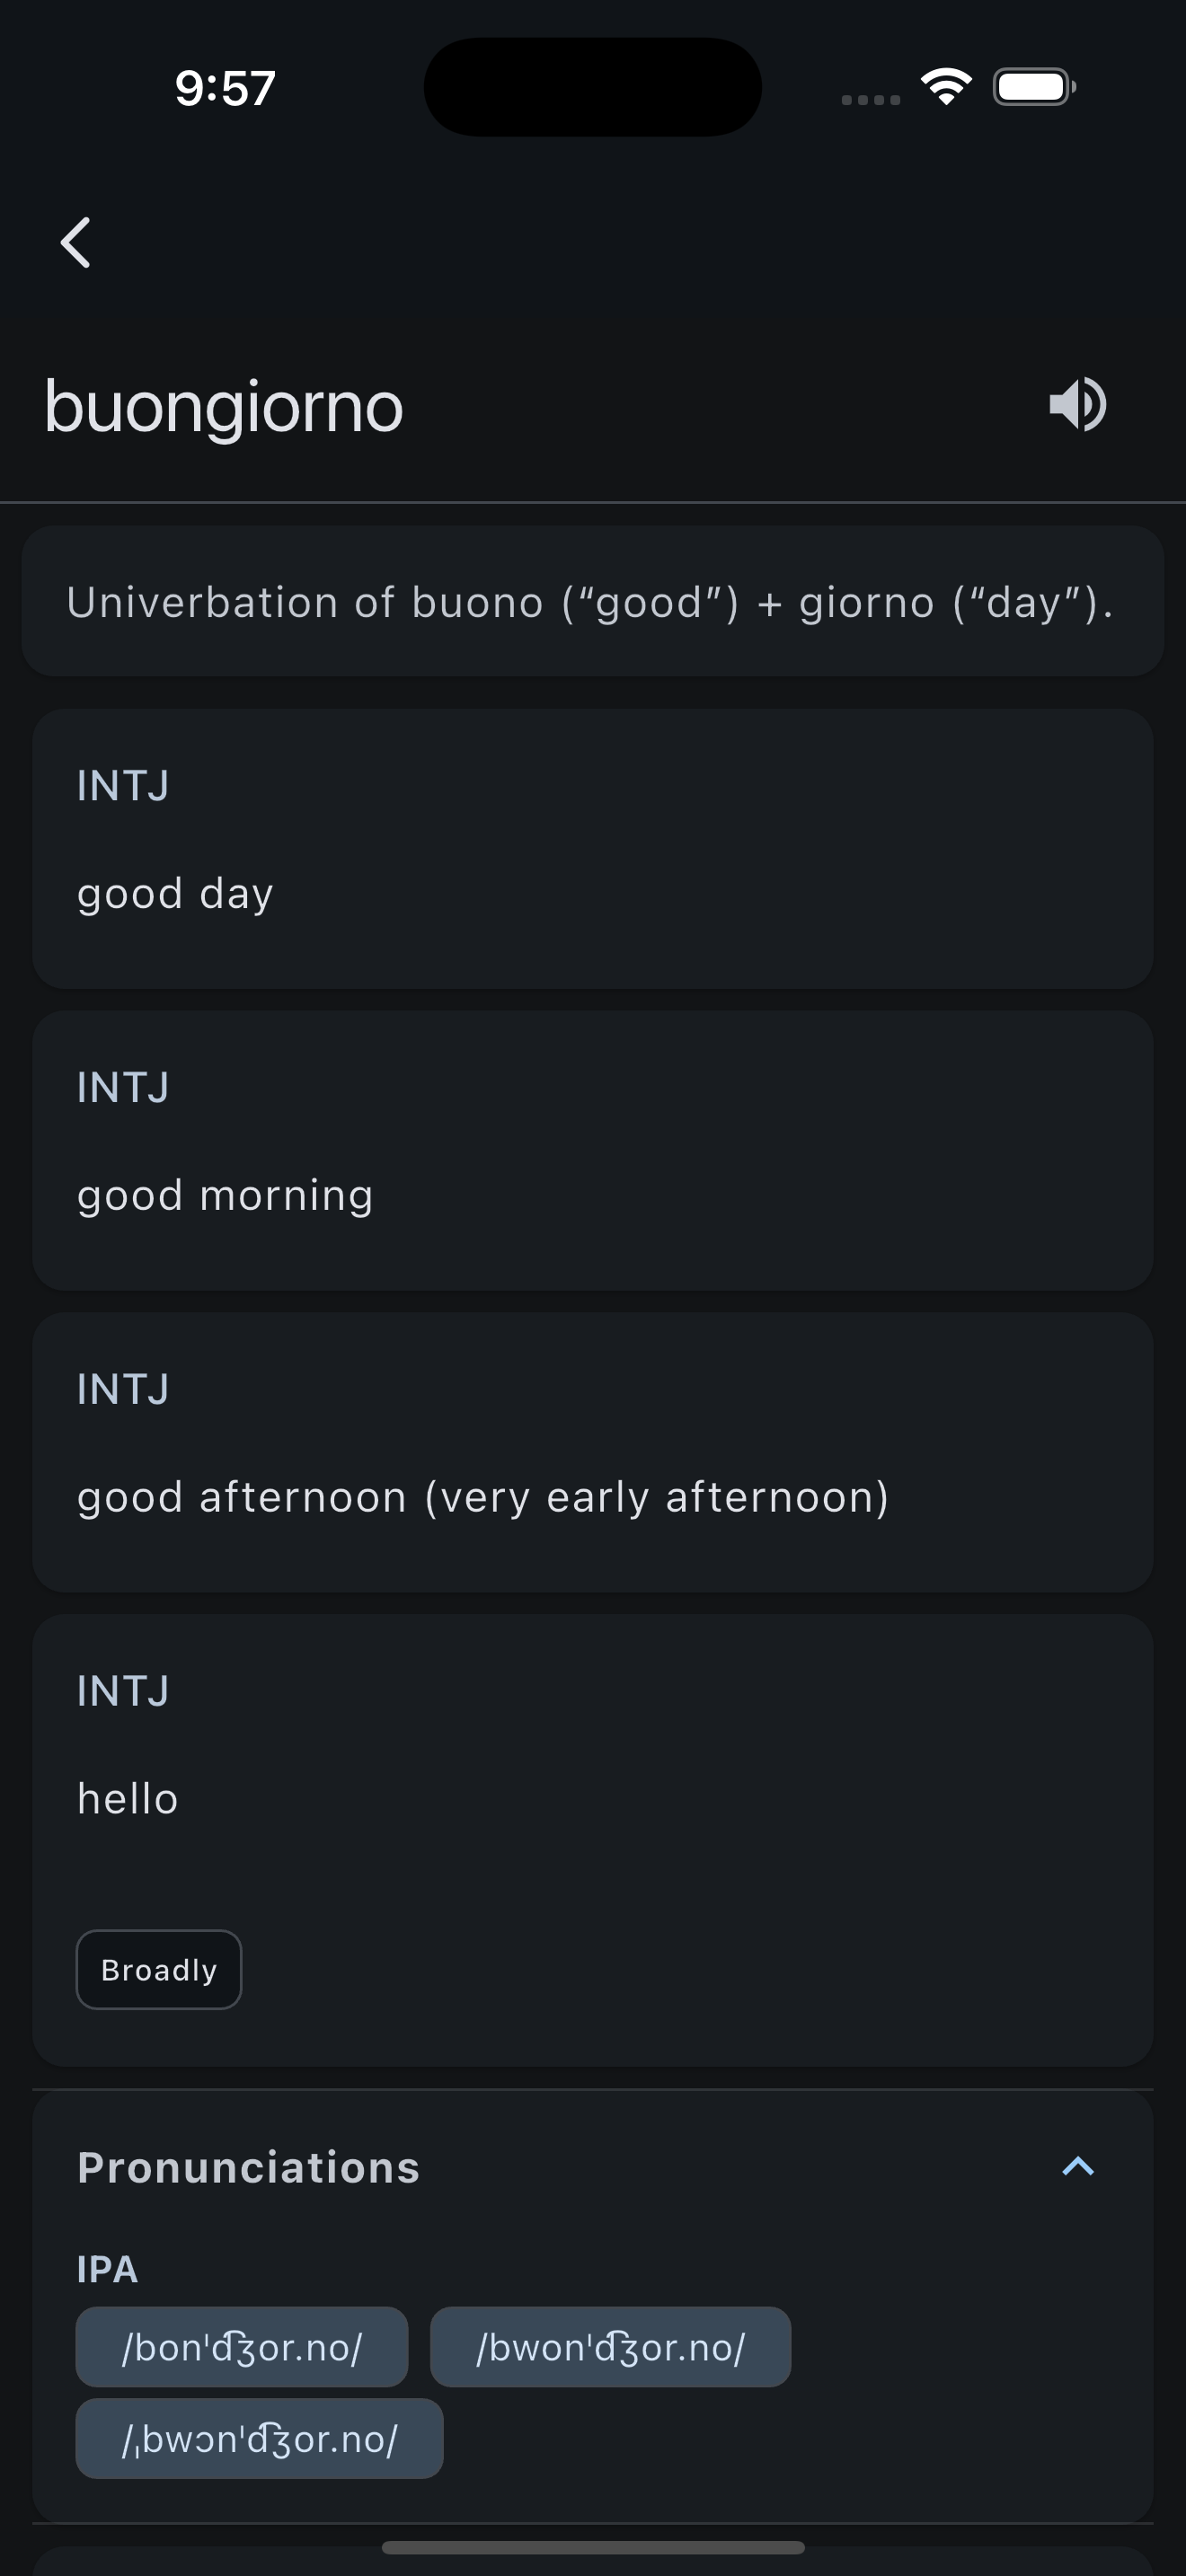Select the /bwonˈd͡ʒor.no/ IPA chip
The width and height of the screenshot is (1186, 2576).
click(x=610, y=2347)
